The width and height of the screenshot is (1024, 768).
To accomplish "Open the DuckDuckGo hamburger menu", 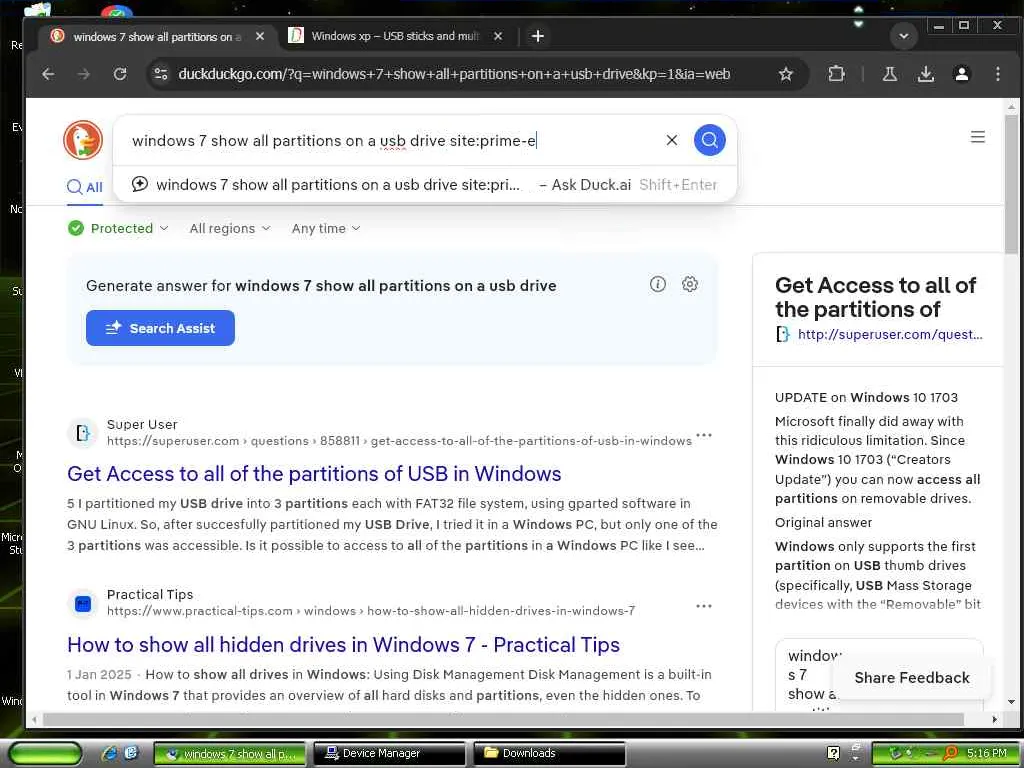I will point(977,137).
